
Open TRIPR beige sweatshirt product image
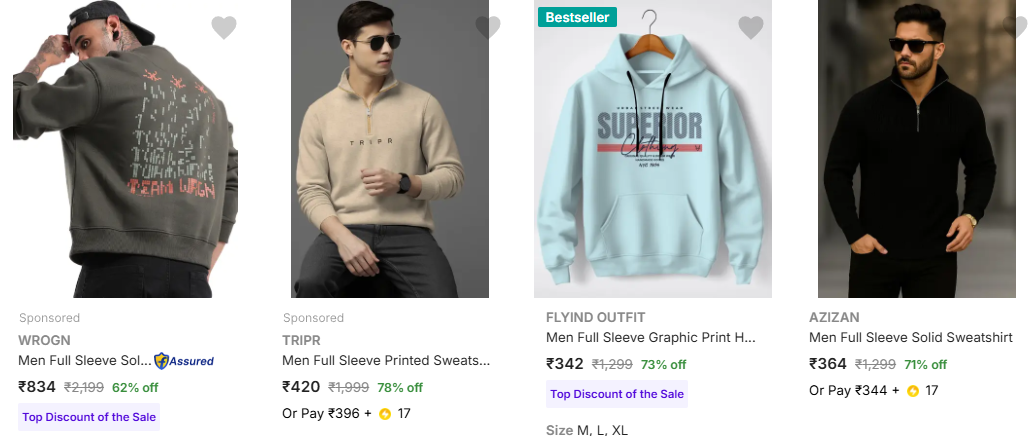tap(390, 150)
